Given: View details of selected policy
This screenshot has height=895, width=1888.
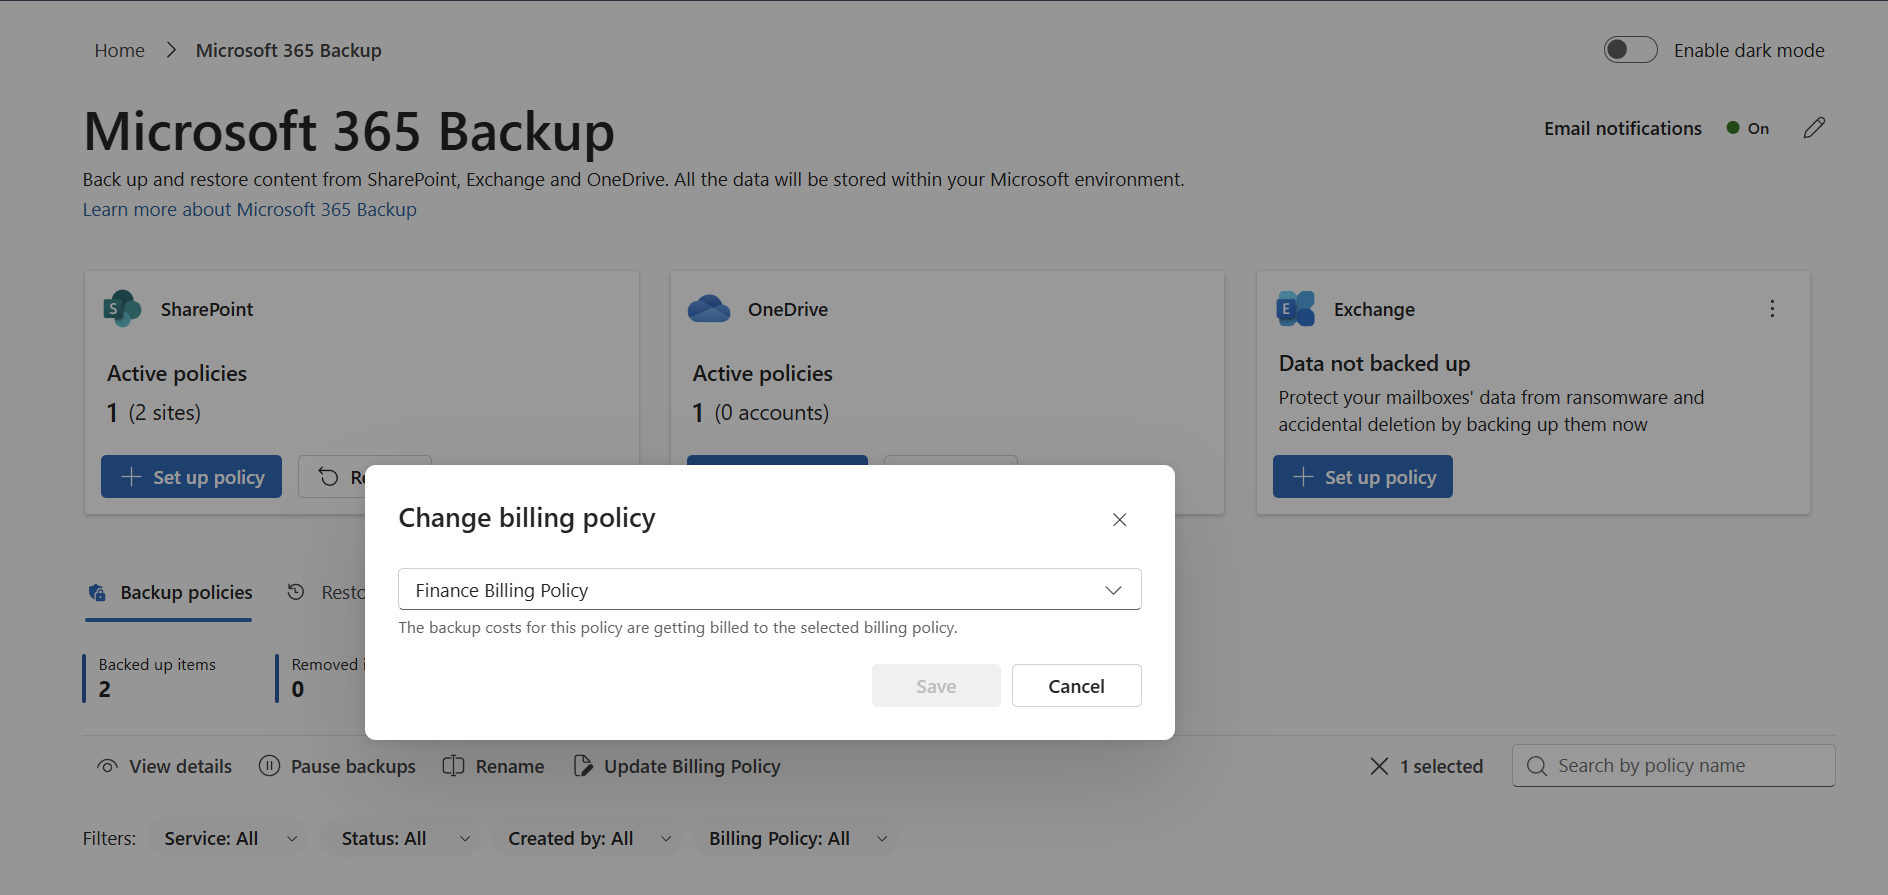Looking at the screenshot, I should [x=164, y=766].
